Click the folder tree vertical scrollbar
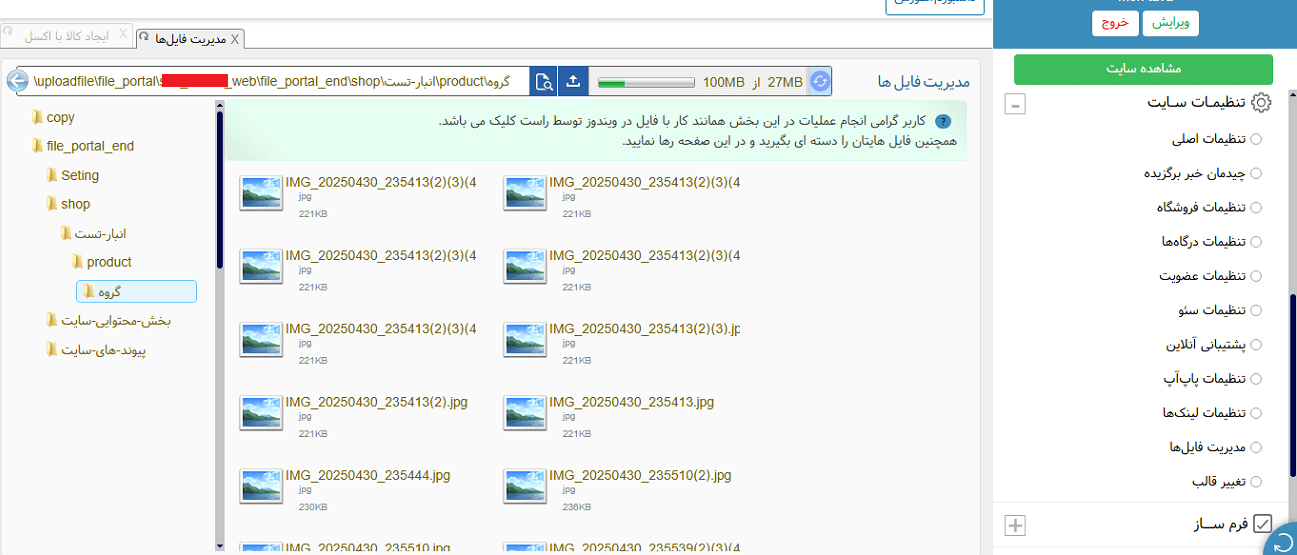Viewport: 1297px width, 555px height. (220, 190)
